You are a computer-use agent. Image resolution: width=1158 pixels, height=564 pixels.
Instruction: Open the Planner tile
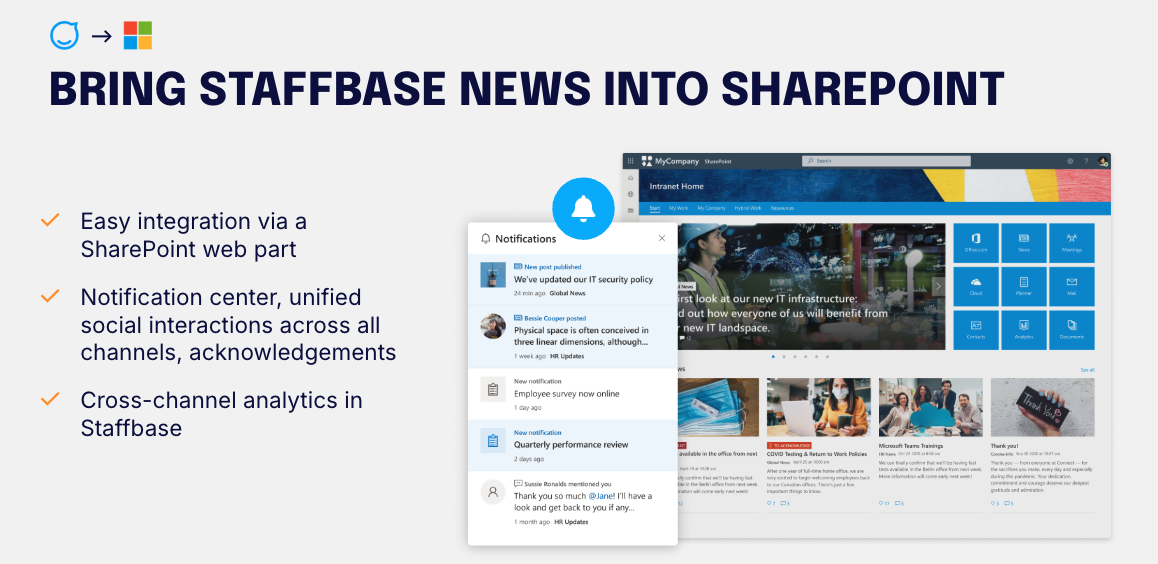1024,286
